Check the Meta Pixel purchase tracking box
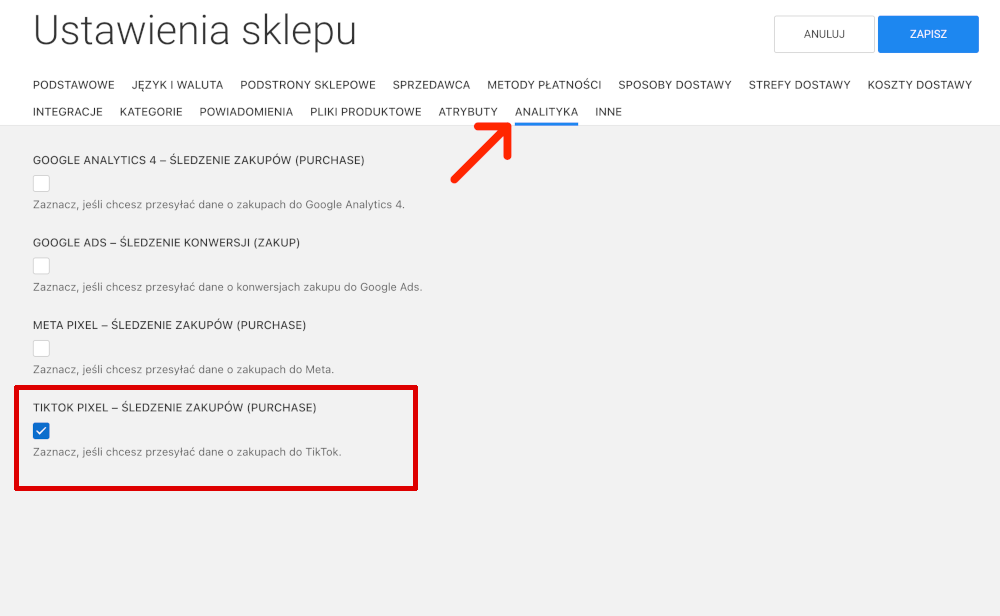This screenshot has width=1000, height=616. coord(41,348)
